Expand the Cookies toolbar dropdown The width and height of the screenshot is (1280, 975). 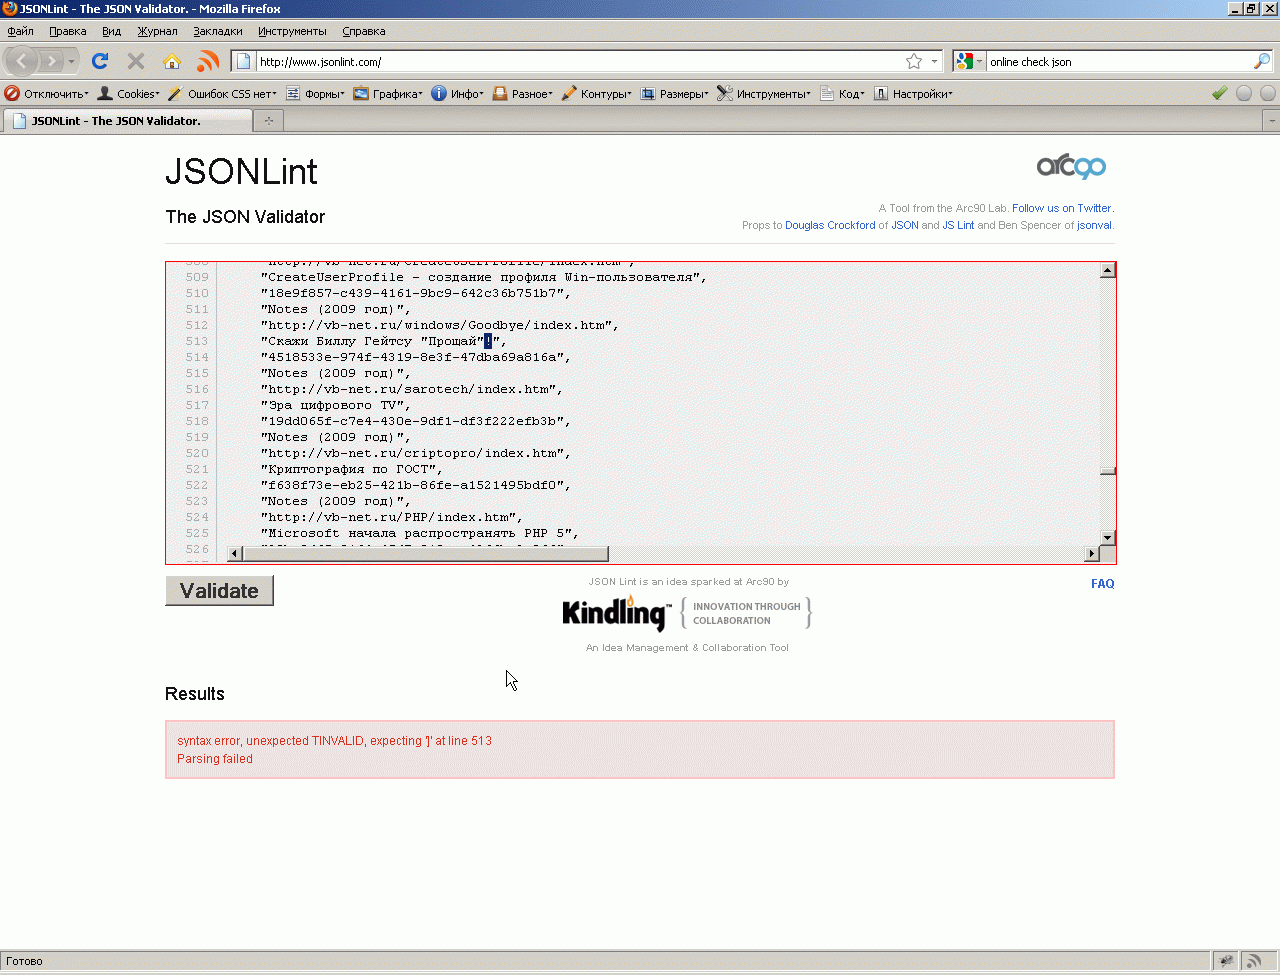[x=128, y=94]
